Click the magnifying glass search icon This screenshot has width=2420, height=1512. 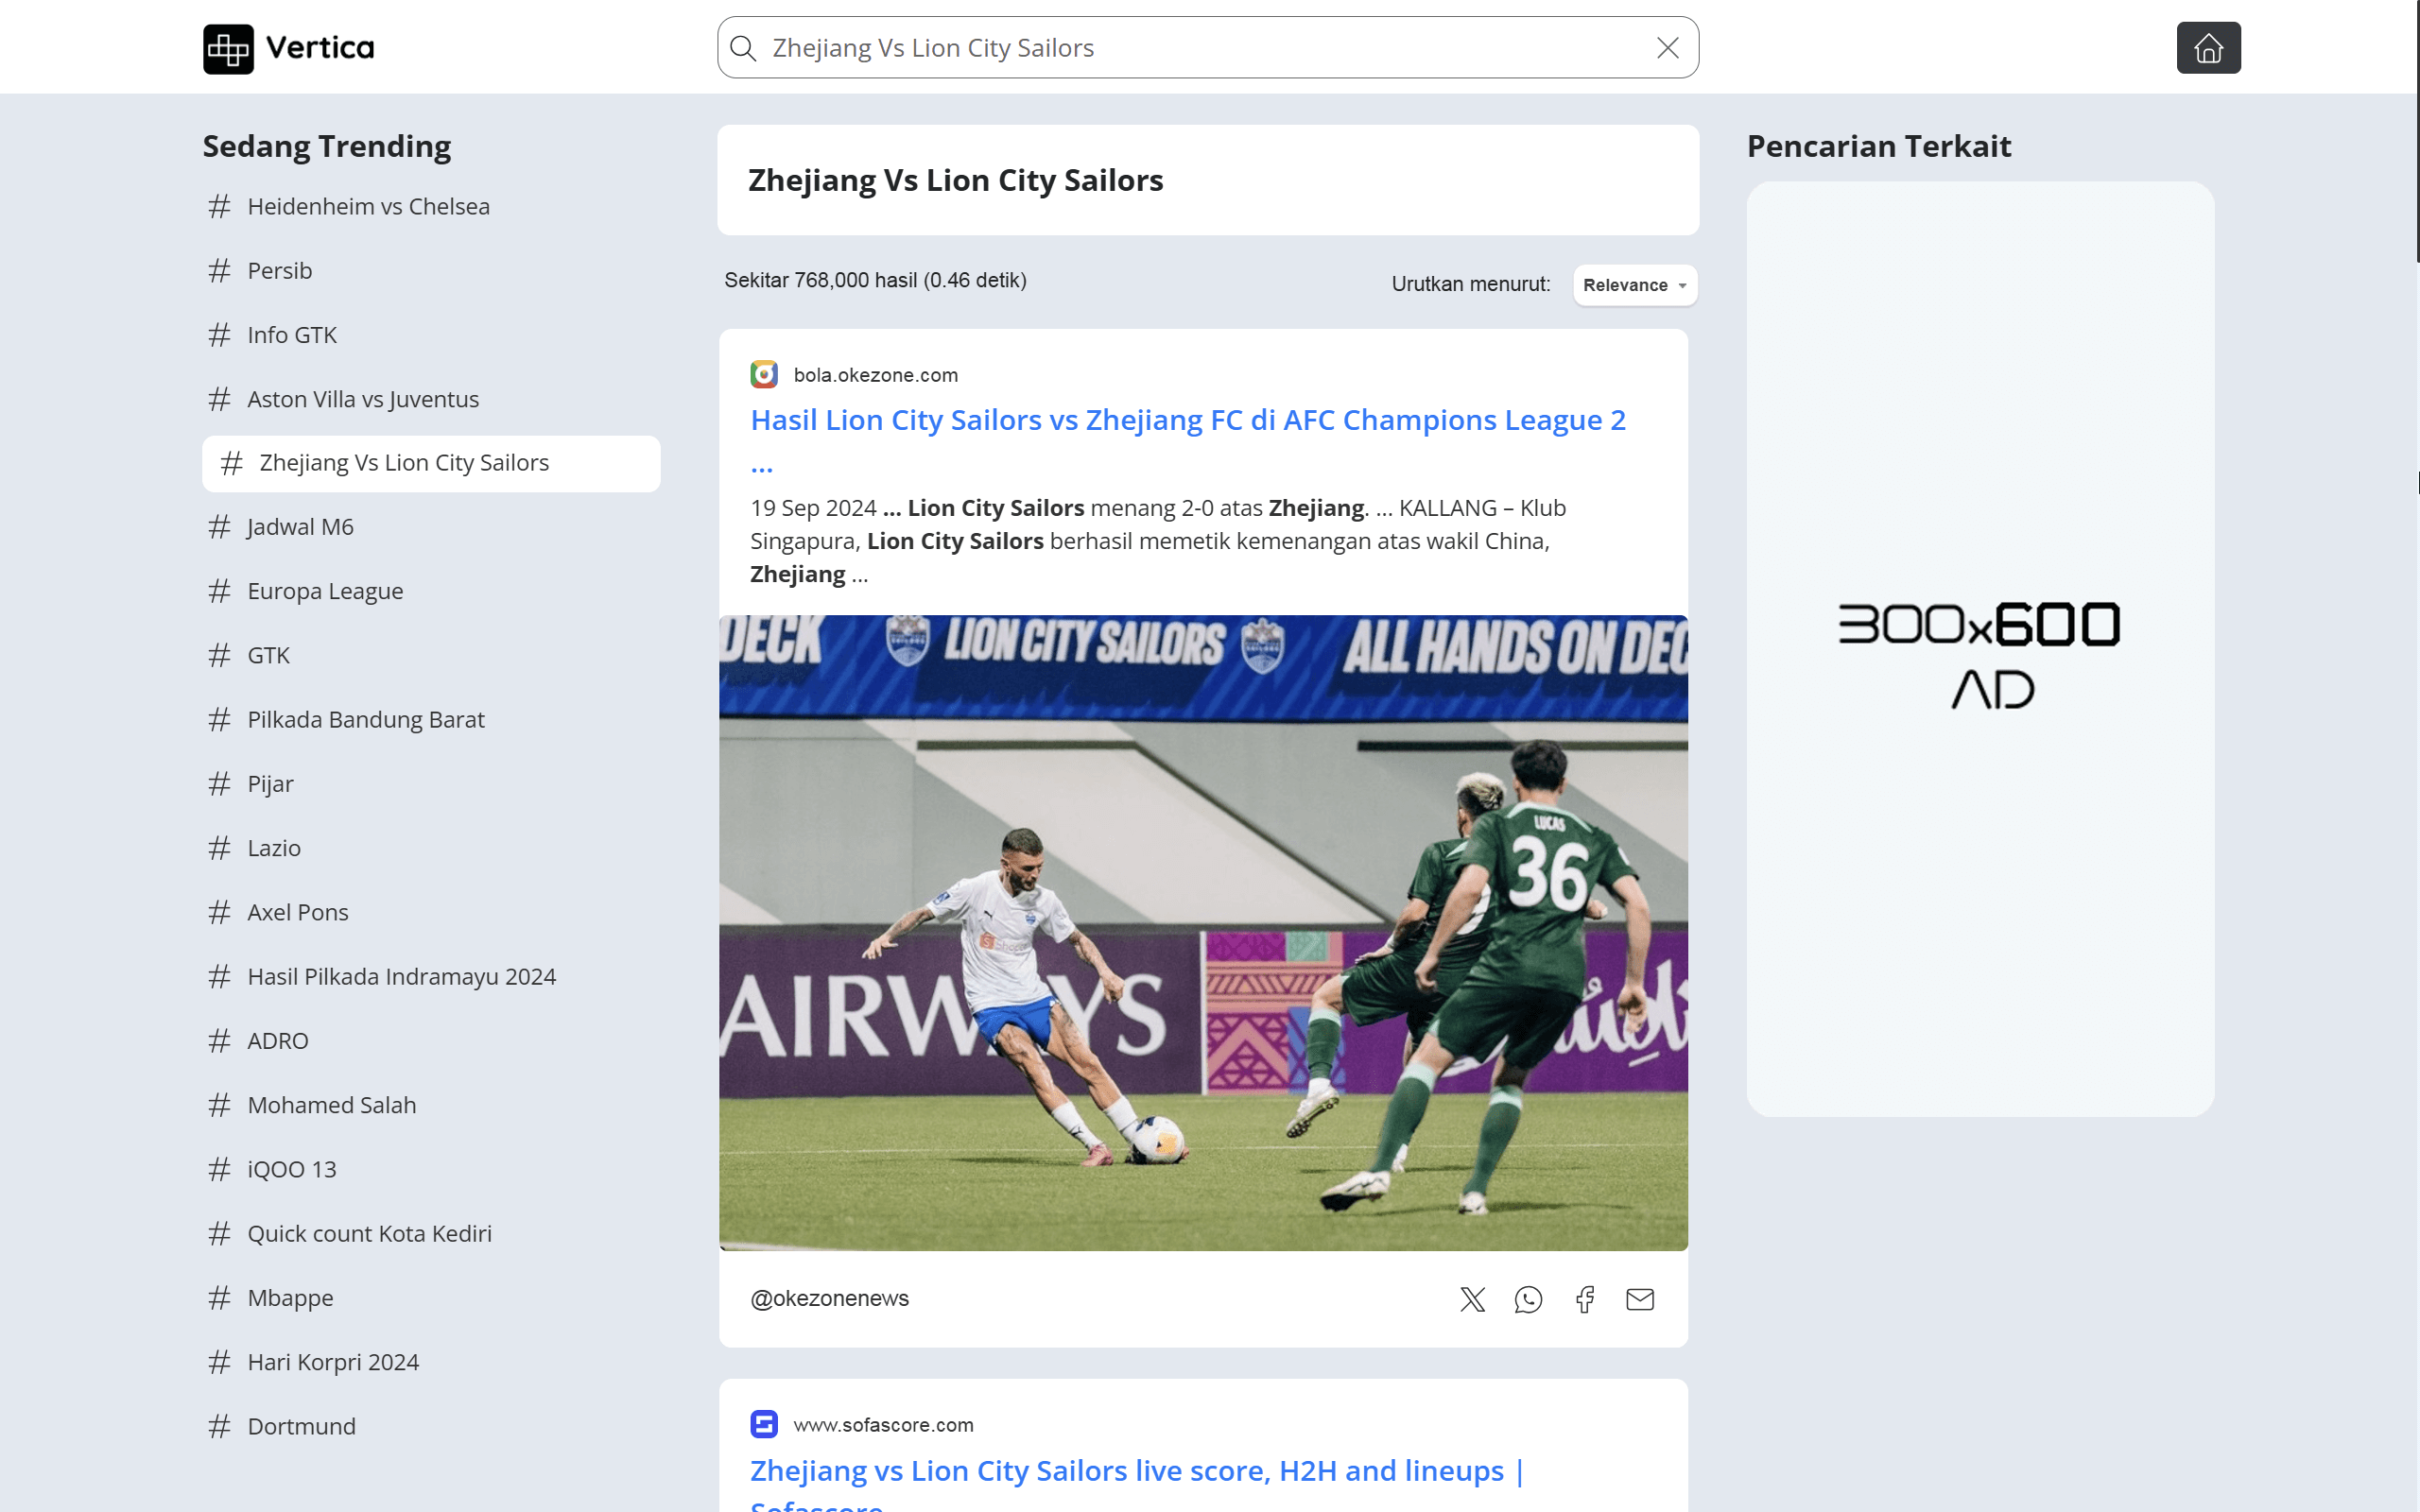[x=743, y=48]
